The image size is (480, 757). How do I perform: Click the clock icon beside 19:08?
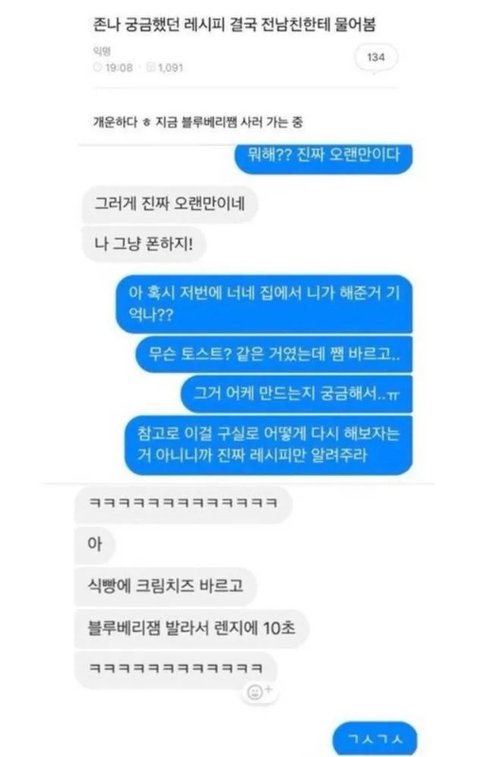(x=98, y=68)
